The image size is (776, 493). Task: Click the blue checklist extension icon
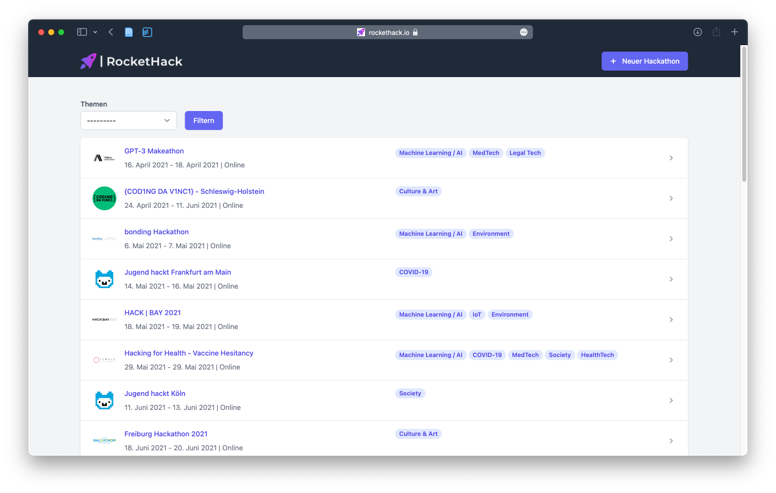click(147, 32)
